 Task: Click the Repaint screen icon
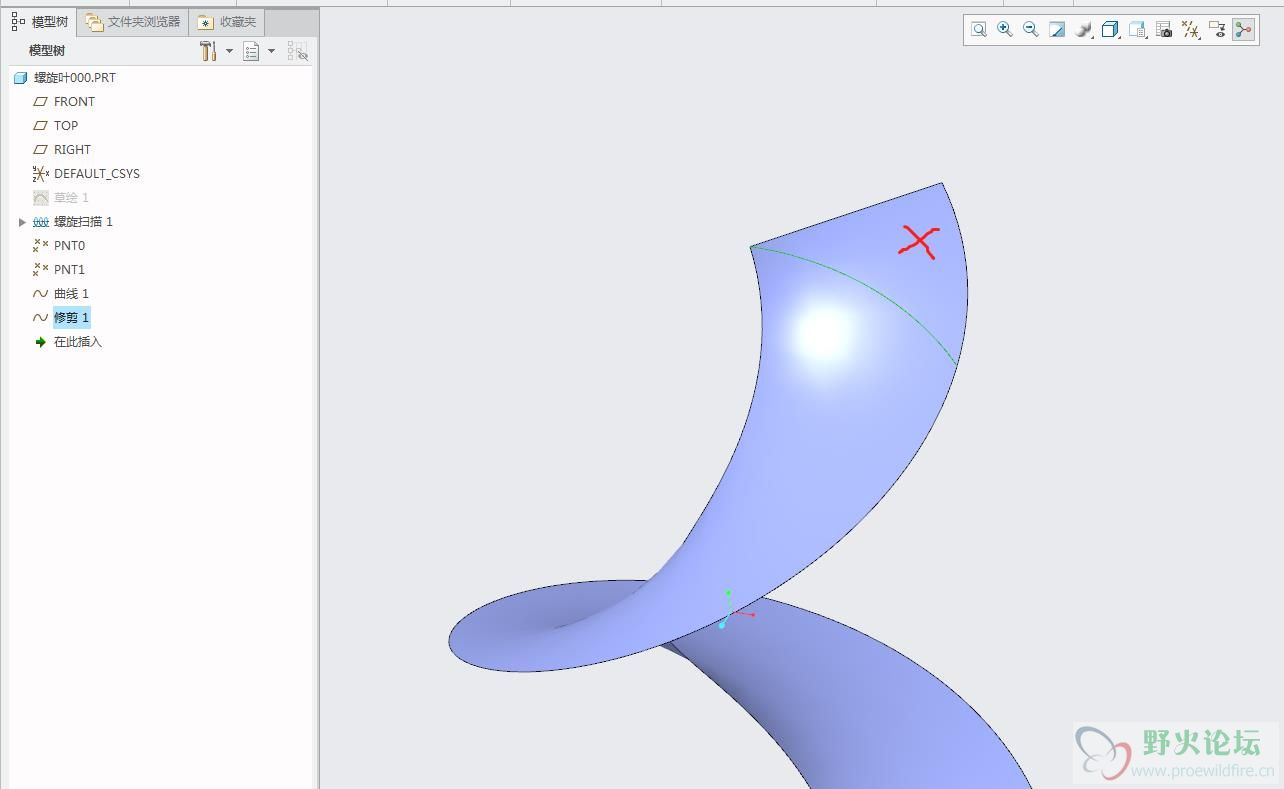coord(1057,30)
